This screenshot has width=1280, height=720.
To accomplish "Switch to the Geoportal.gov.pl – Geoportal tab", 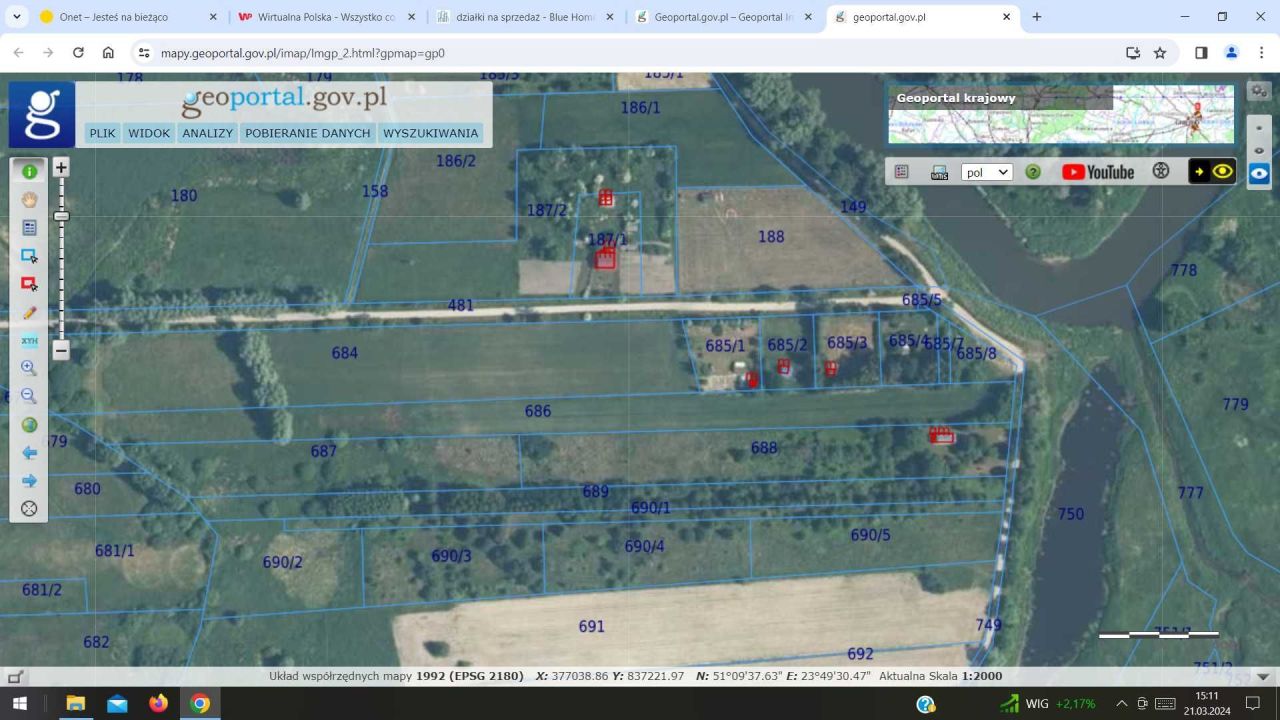I will 724,17.
